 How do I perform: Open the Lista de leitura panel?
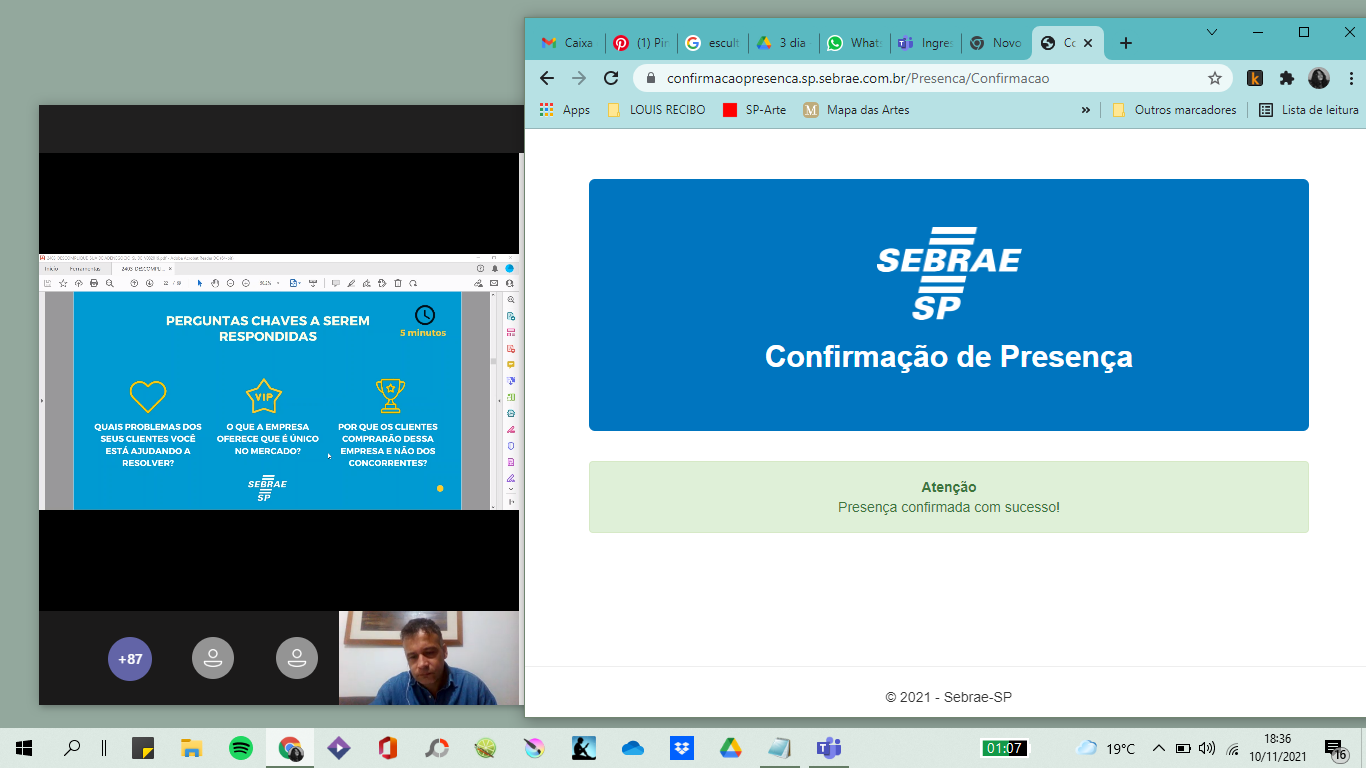(1309, 110)
